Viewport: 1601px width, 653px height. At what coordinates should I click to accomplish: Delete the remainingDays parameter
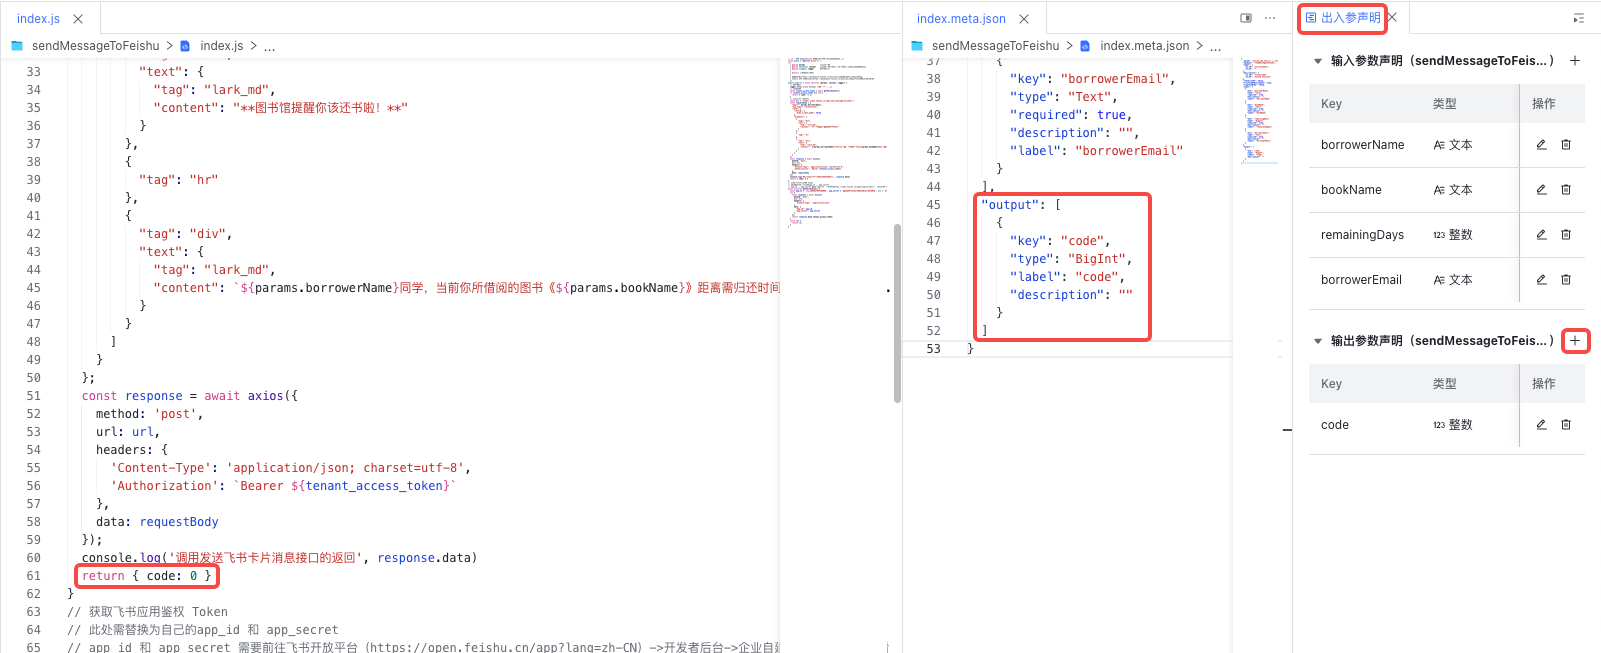click(x=1566, y=235)
